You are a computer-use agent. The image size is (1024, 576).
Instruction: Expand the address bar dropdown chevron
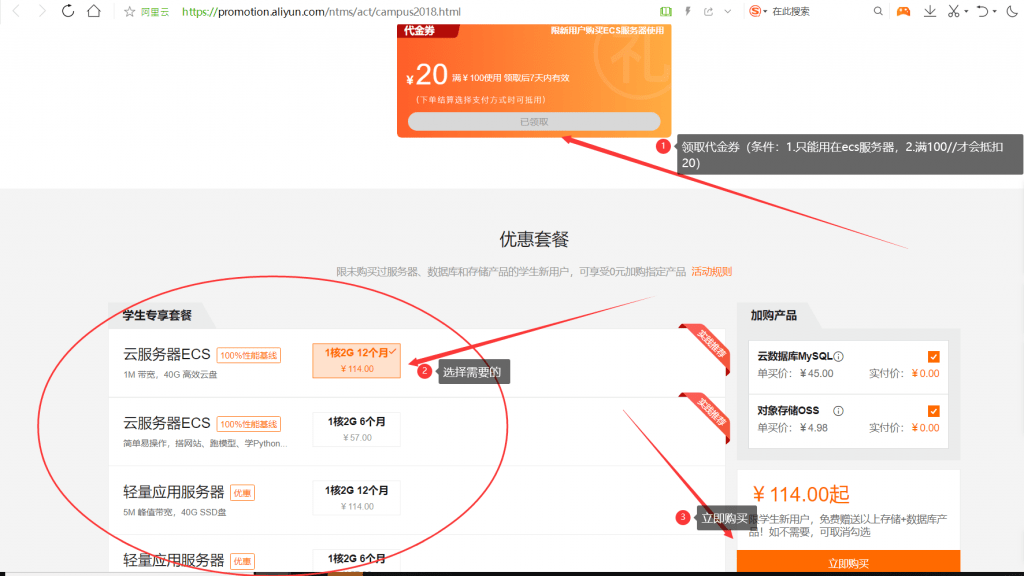[x=728, y=11]
